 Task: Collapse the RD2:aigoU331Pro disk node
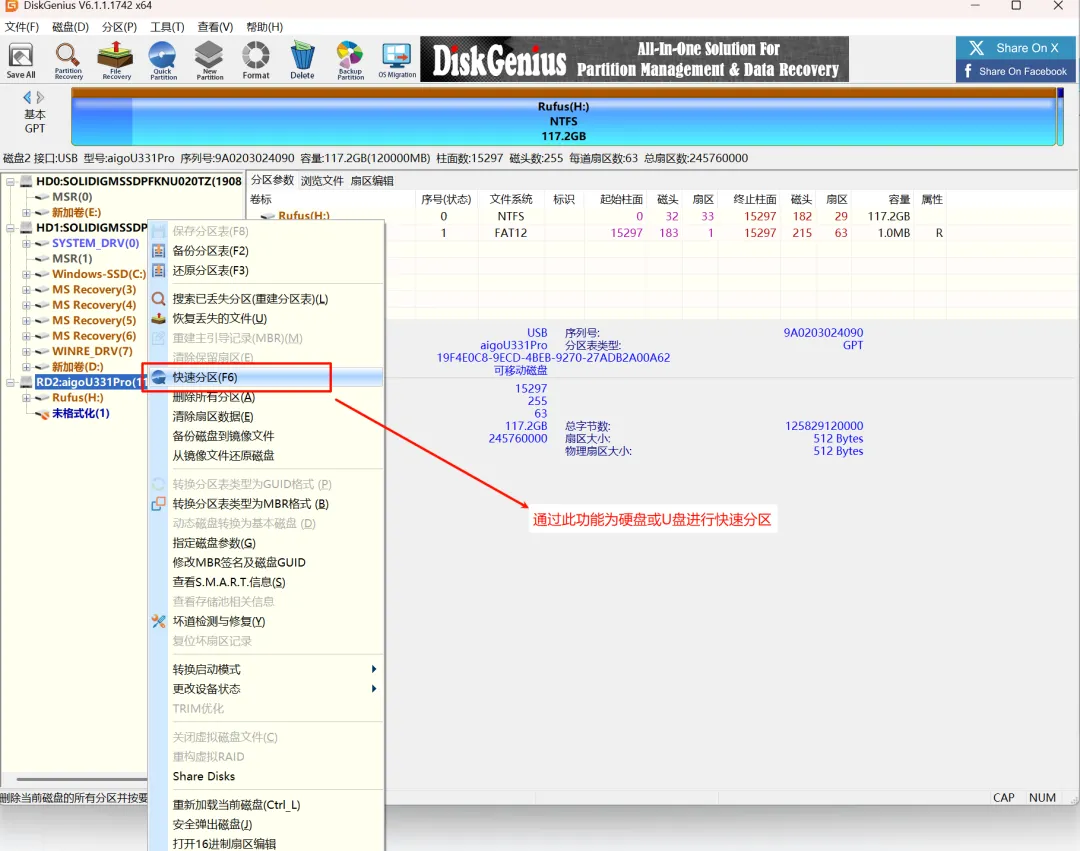tap(10, 382)
